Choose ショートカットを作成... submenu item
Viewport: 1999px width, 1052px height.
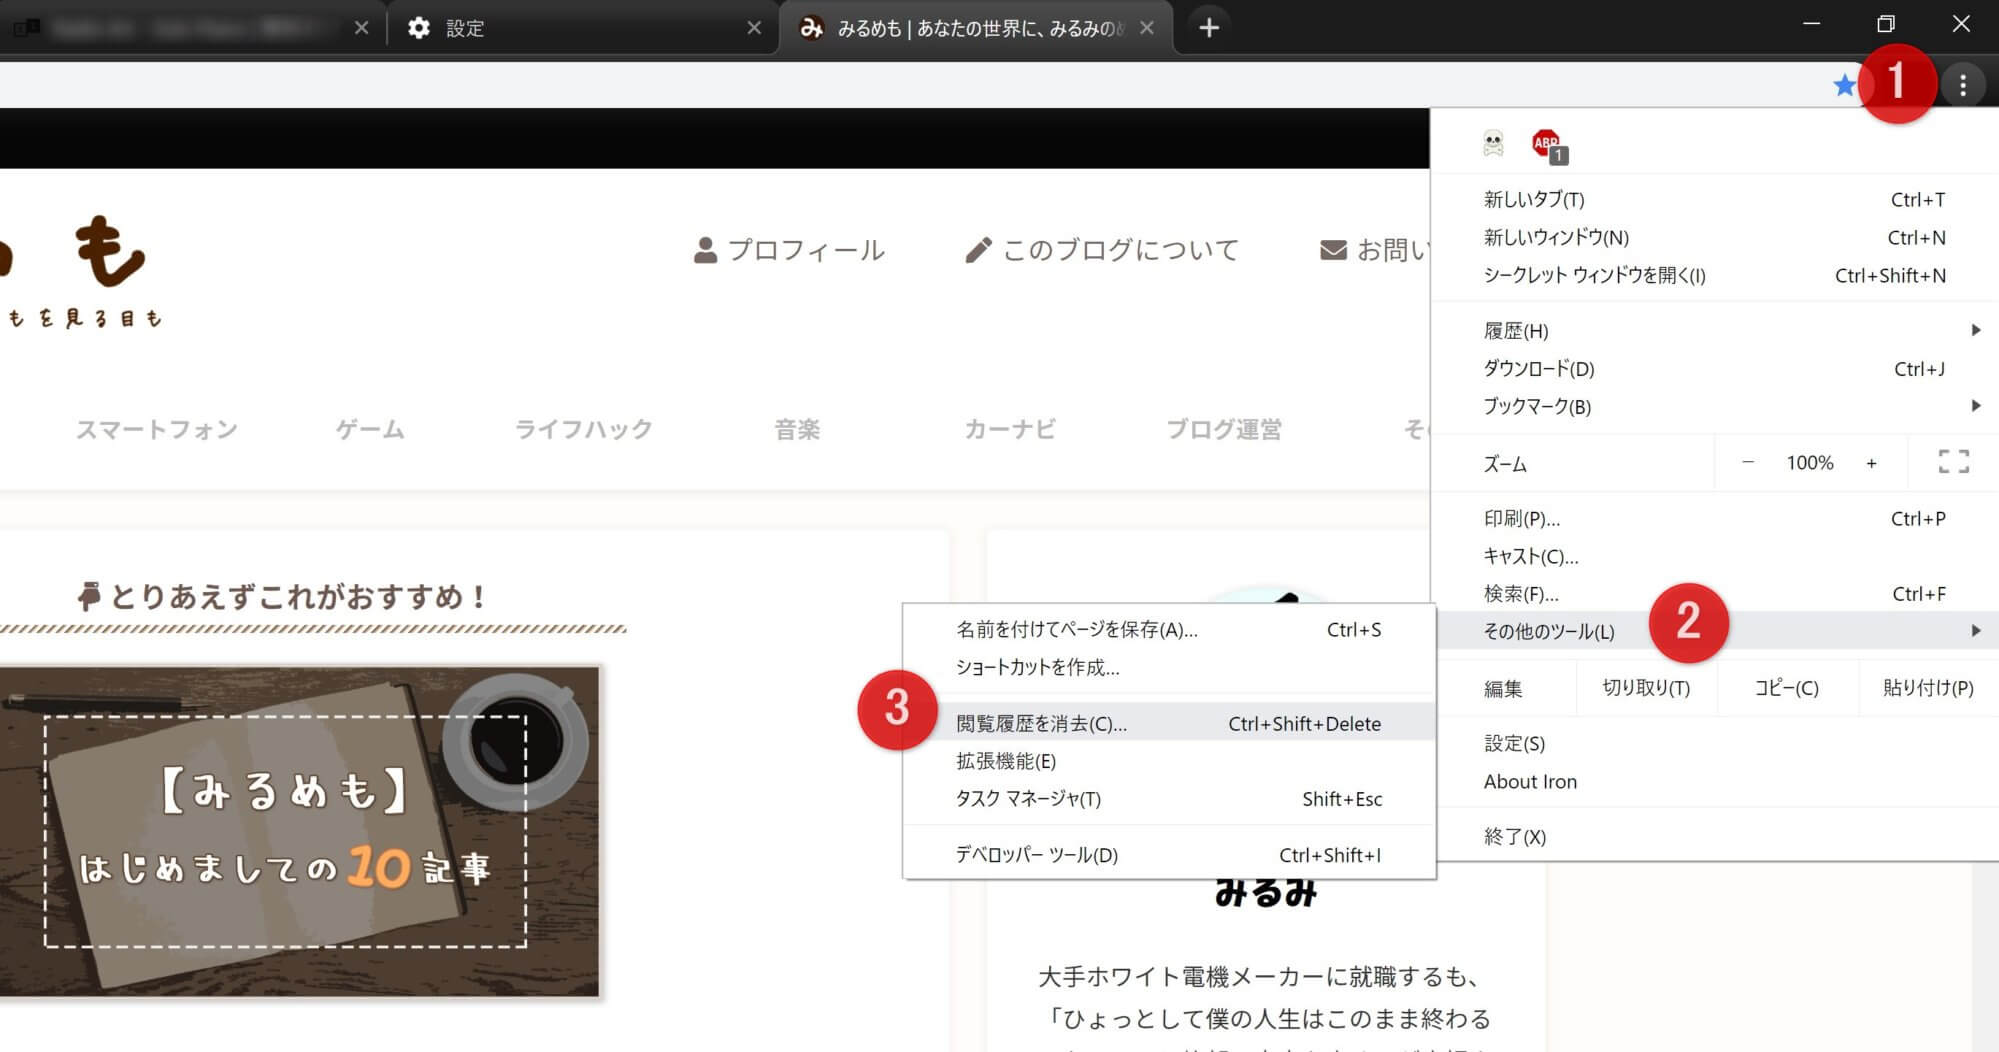pos(1169,667)
